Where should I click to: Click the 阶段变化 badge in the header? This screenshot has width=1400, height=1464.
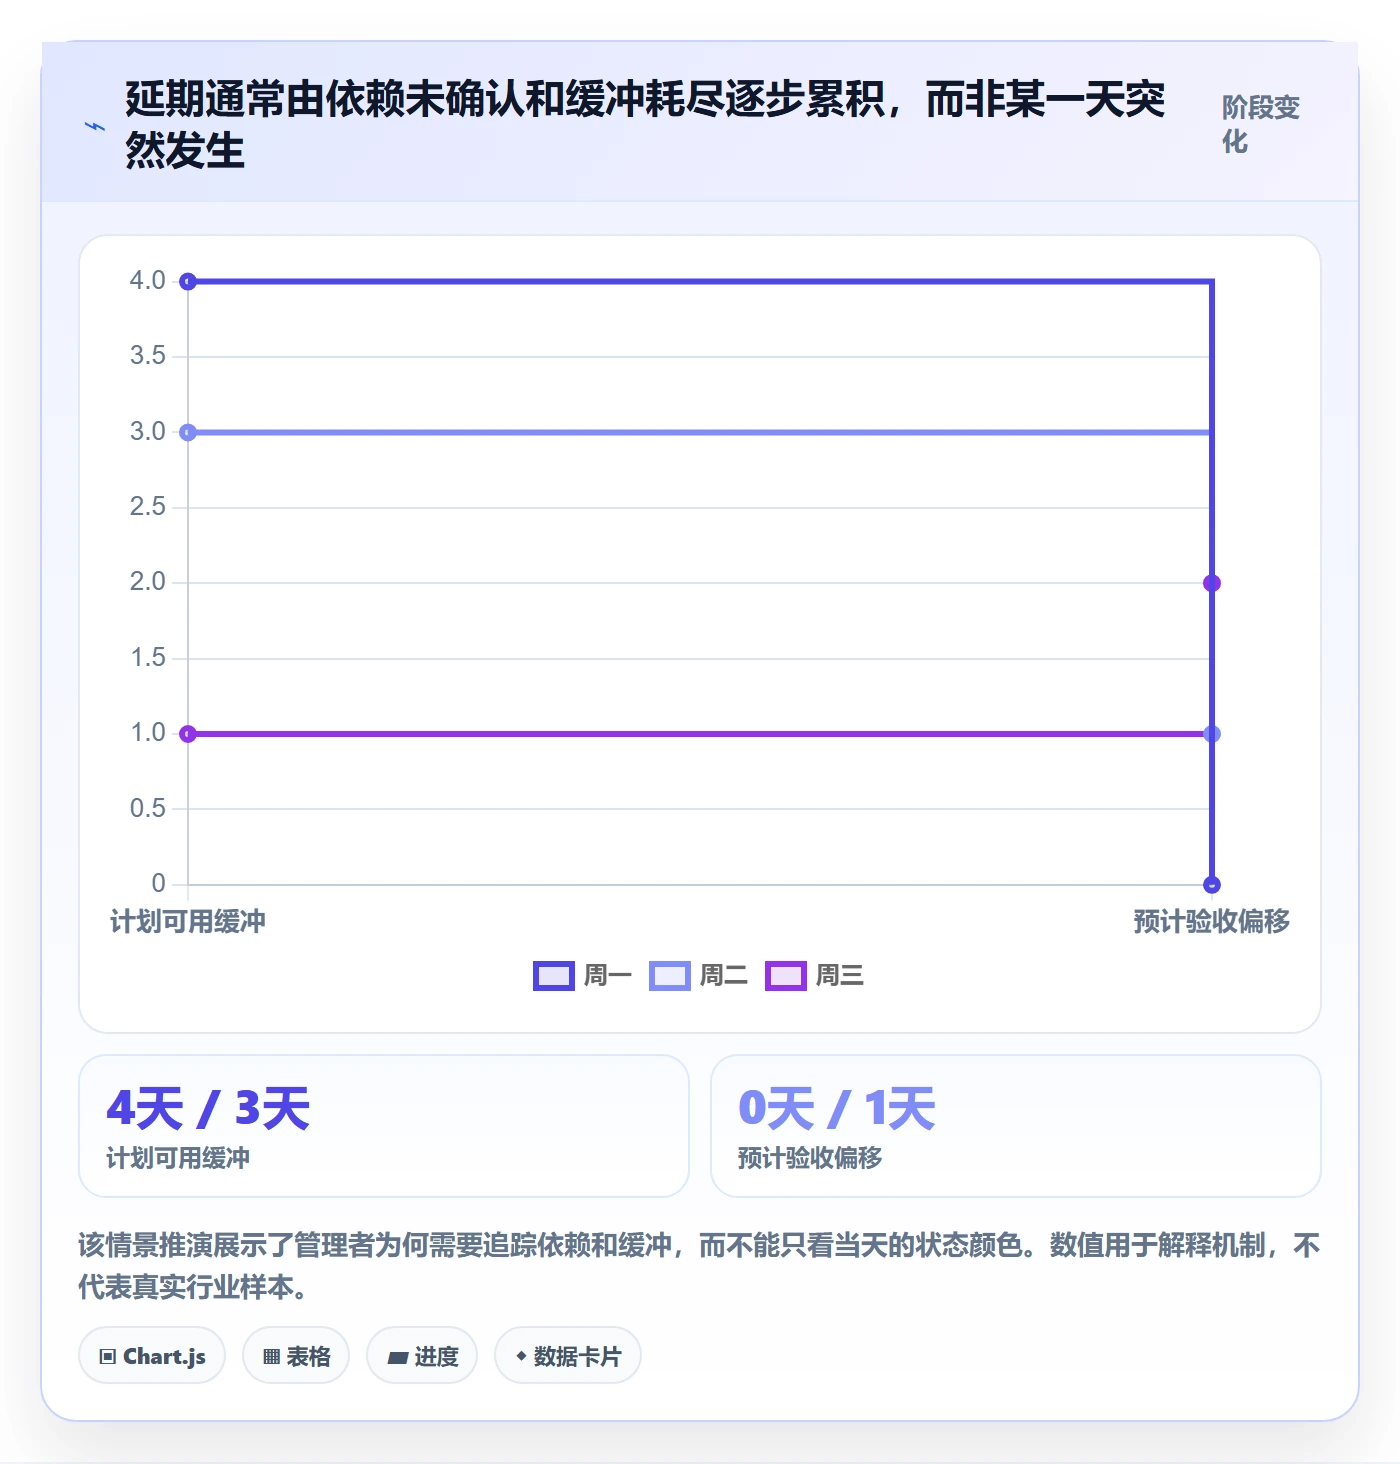1261,124
